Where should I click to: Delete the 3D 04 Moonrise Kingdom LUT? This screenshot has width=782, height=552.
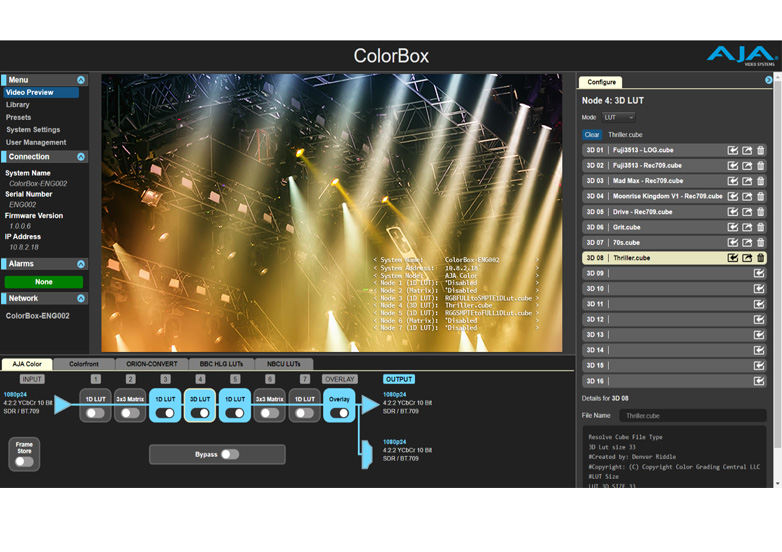pyautogui.click(x=761, y=196)
